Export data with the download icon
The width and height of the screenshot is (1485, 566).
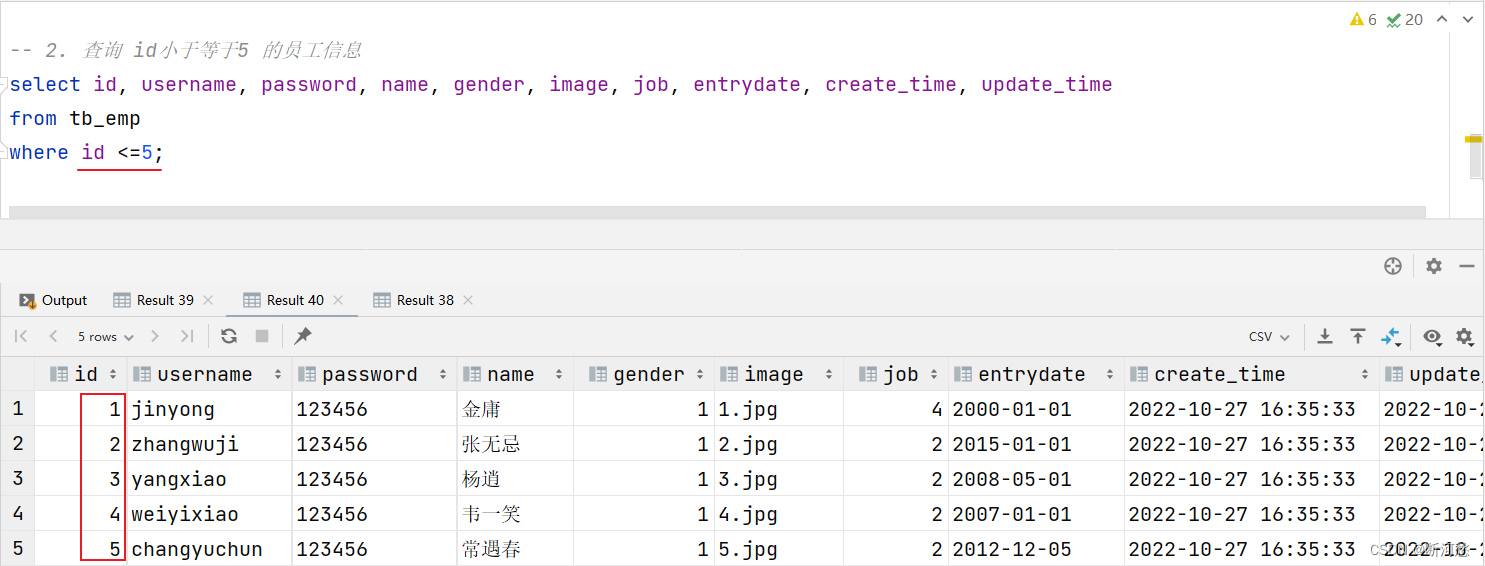point(1325,336)
